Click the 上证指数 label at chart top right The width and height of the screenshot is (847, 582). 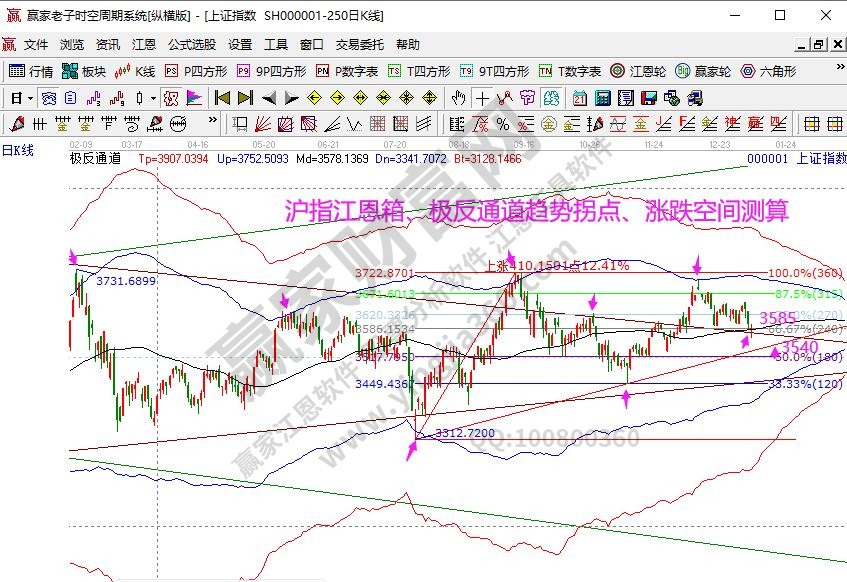tap(821, 158)
